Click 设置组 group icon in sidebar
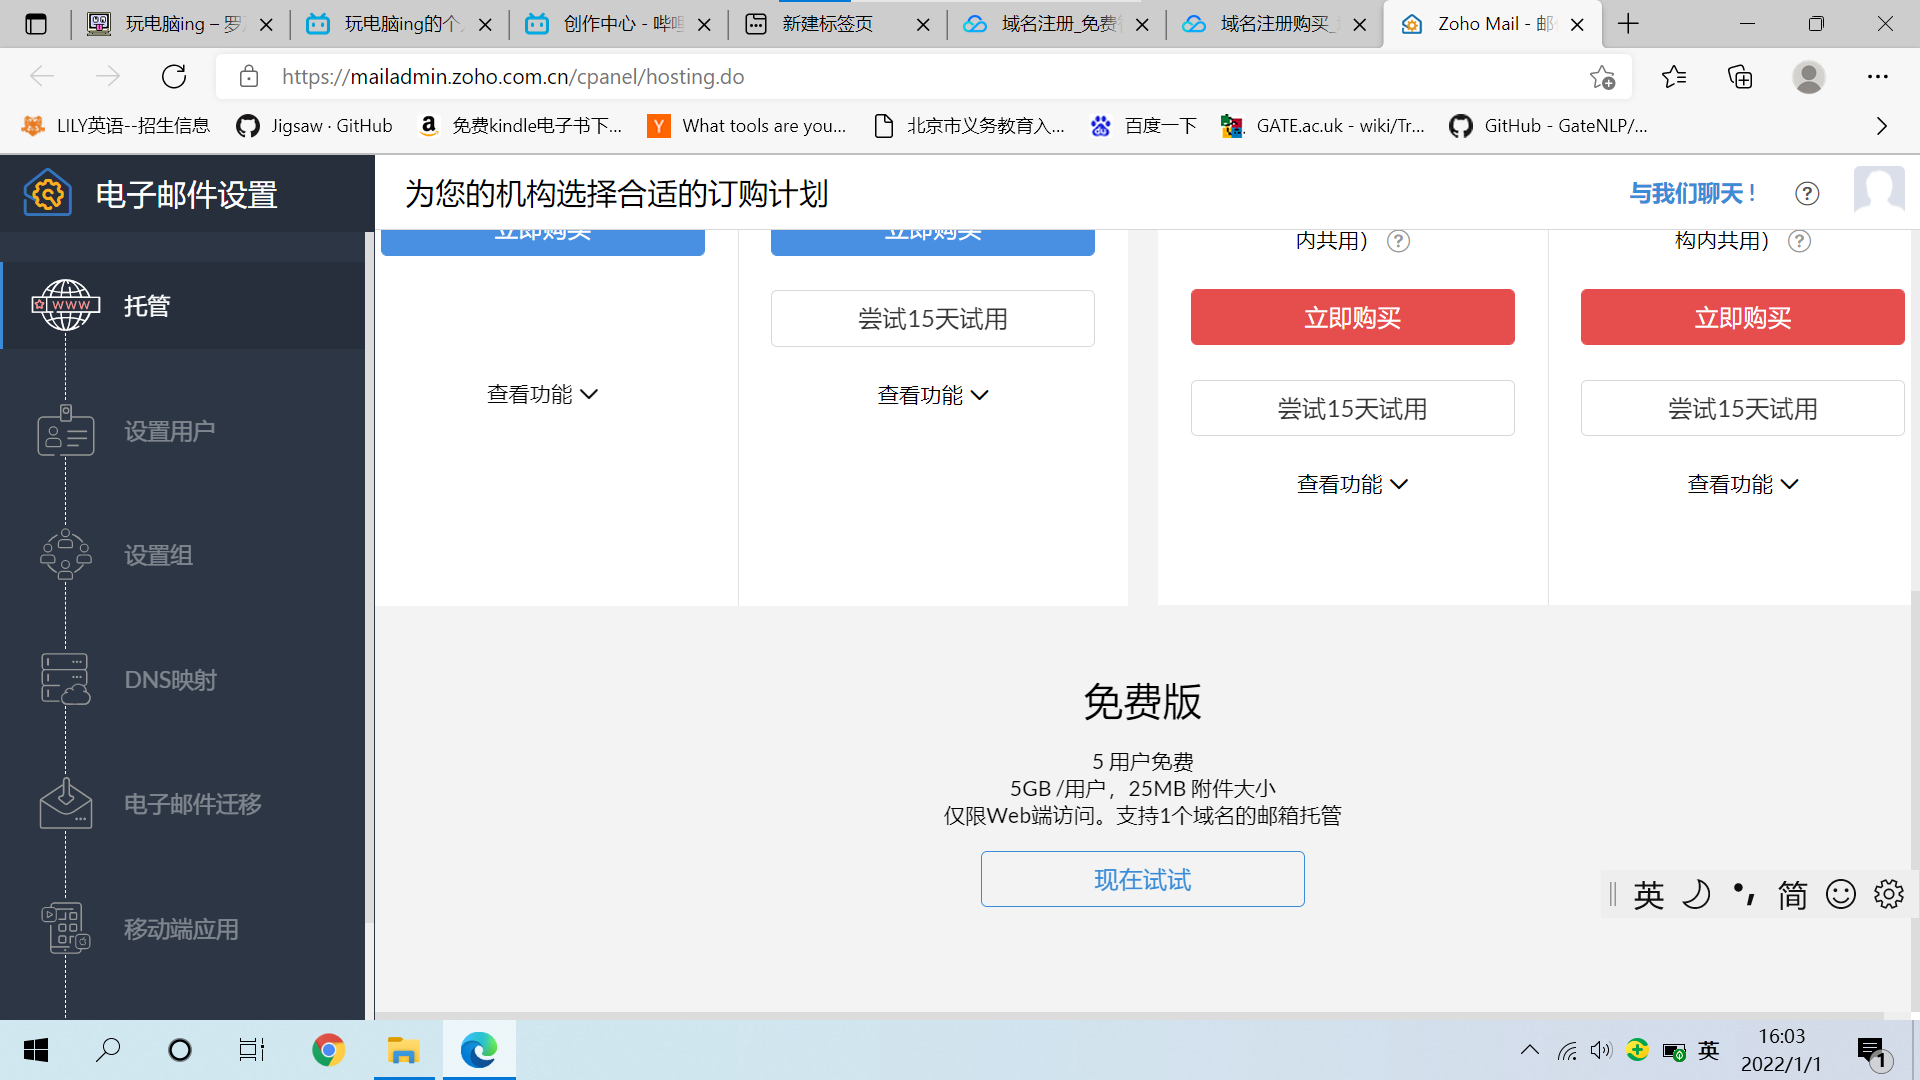 [x=65, y=555]
